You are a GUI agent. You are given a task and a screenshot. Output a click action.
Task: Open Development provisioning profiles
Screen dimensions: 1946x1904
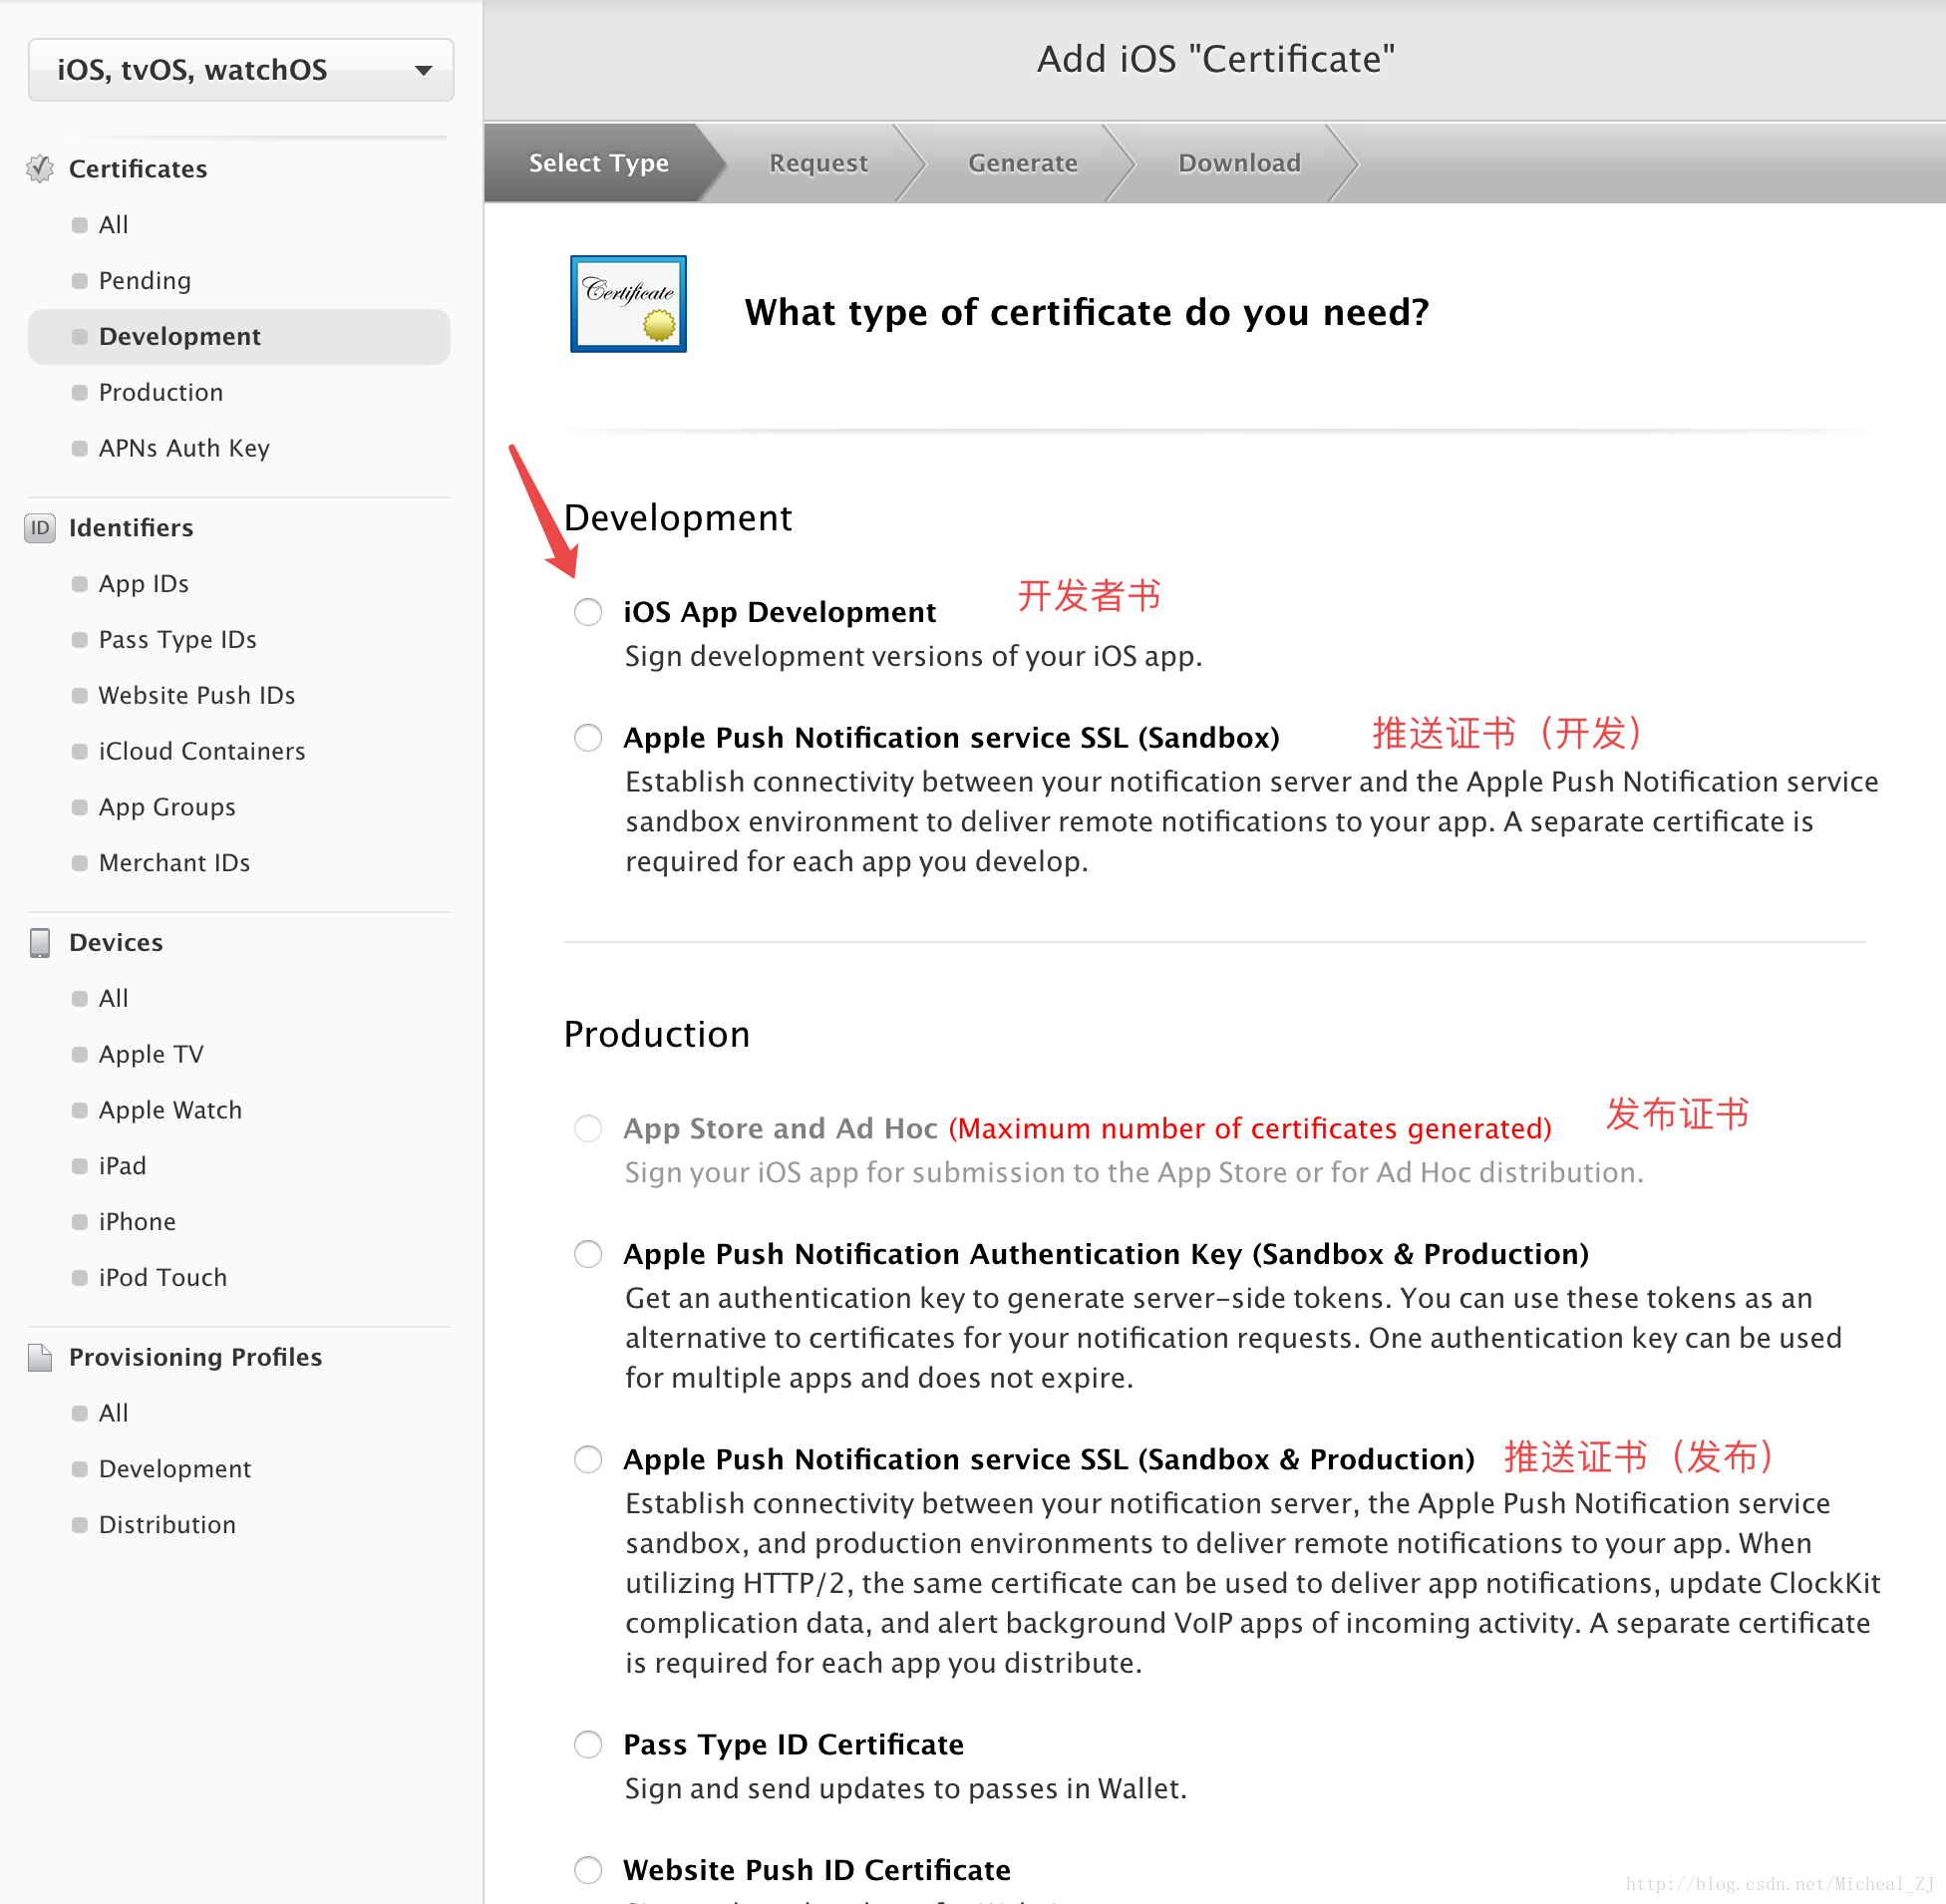[x=174, y=1470]
